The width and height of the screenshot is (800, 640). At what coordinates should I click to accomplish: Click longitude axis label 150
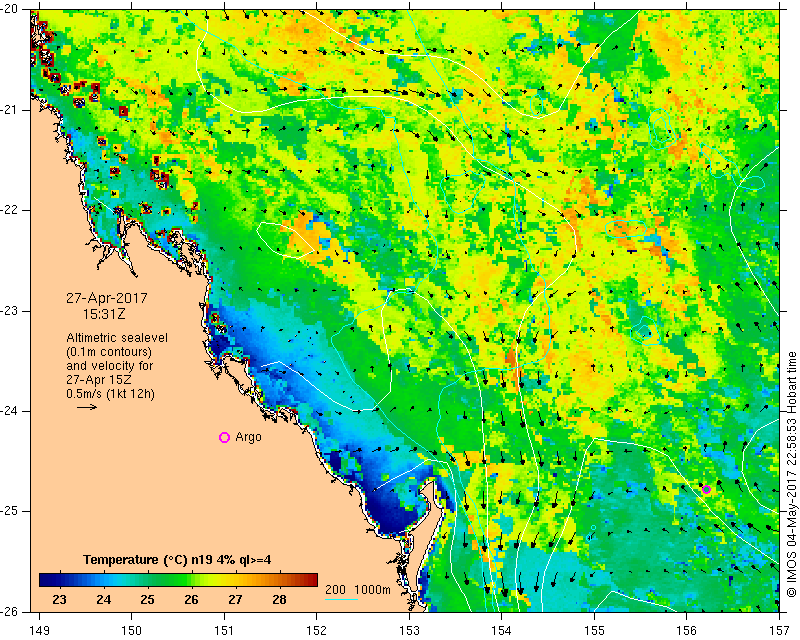(132, 630)
